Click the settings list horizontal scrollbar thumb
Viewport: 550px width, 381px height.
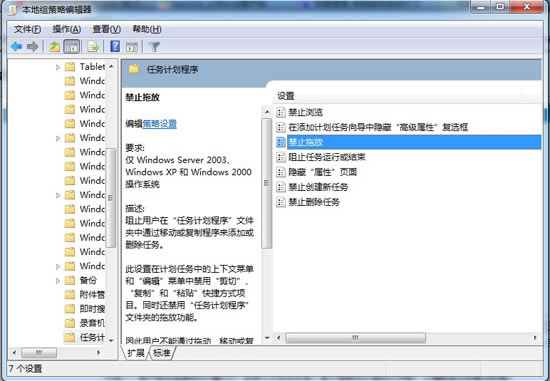(x=355, y=338)
